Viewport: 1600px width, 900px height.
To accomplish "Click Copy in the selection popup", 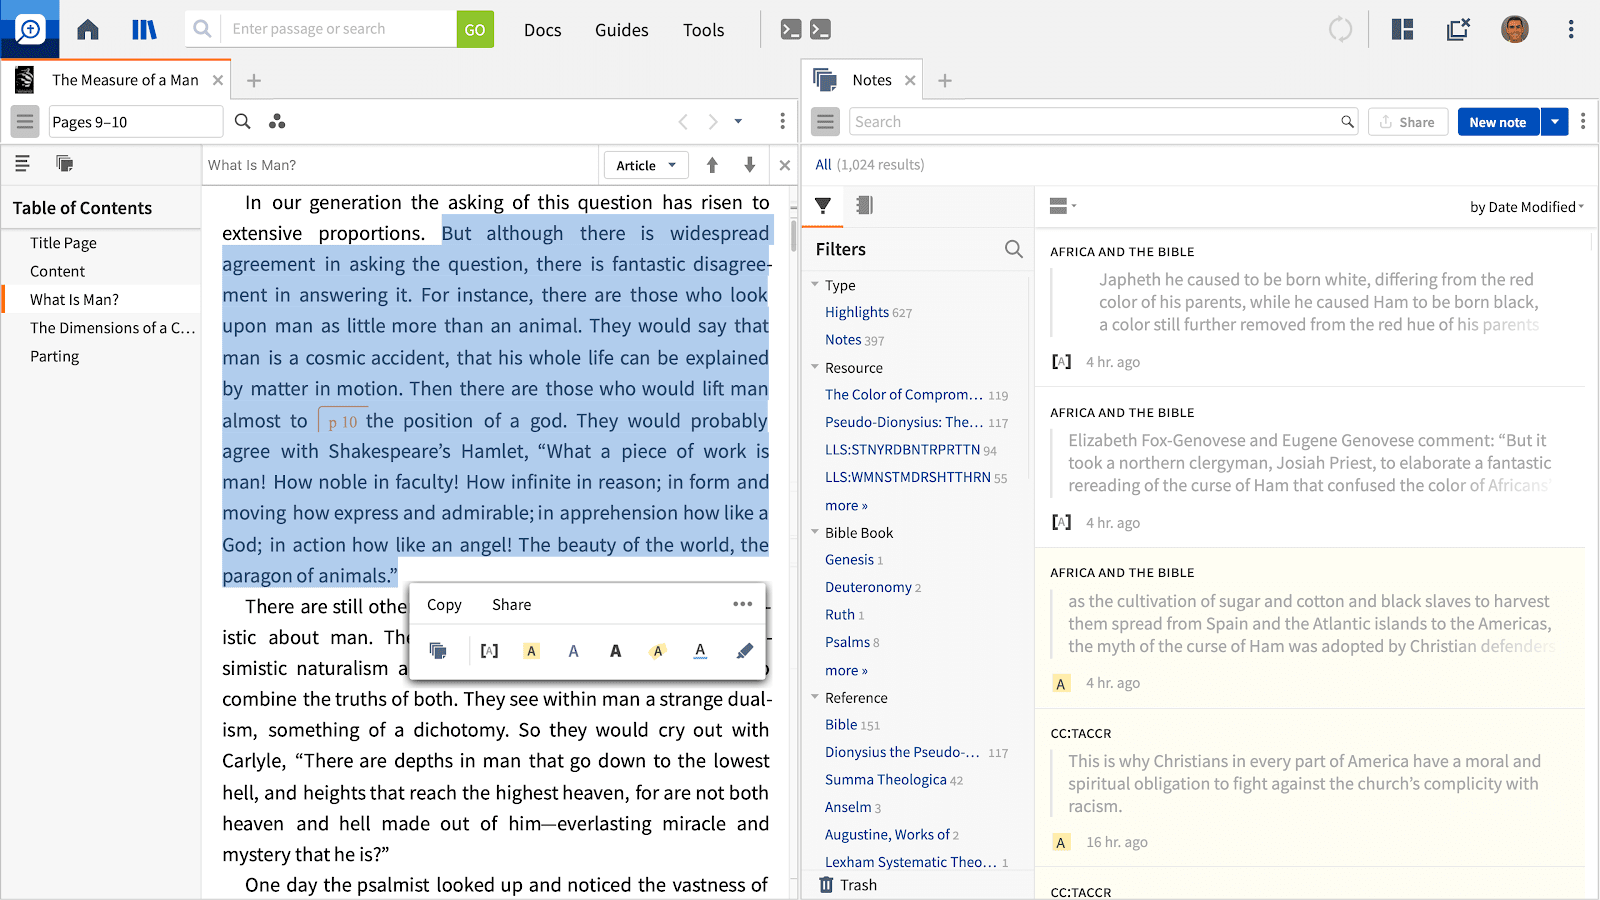I will pyautogui.click(x=444, y=605).
